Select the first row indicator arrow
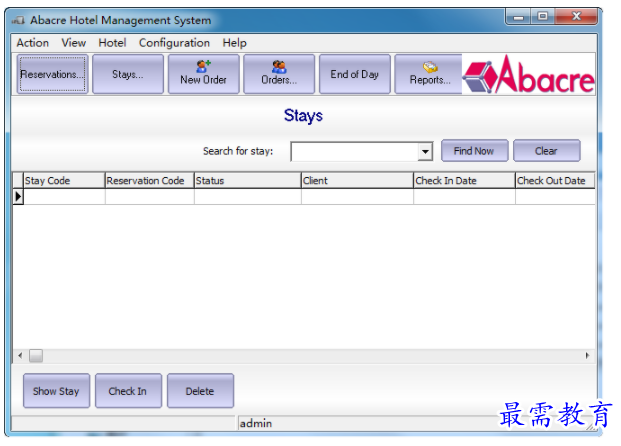This screenshot has width=621, height=446. (18, 196)
